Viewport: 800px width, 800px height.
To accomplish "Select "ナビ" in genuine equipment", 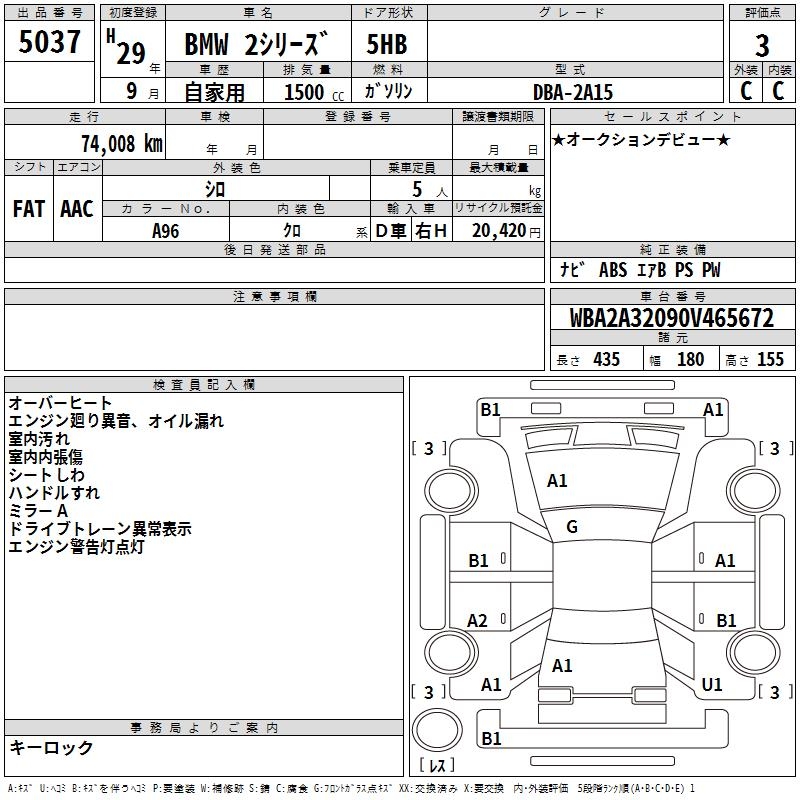I will 572,269.
